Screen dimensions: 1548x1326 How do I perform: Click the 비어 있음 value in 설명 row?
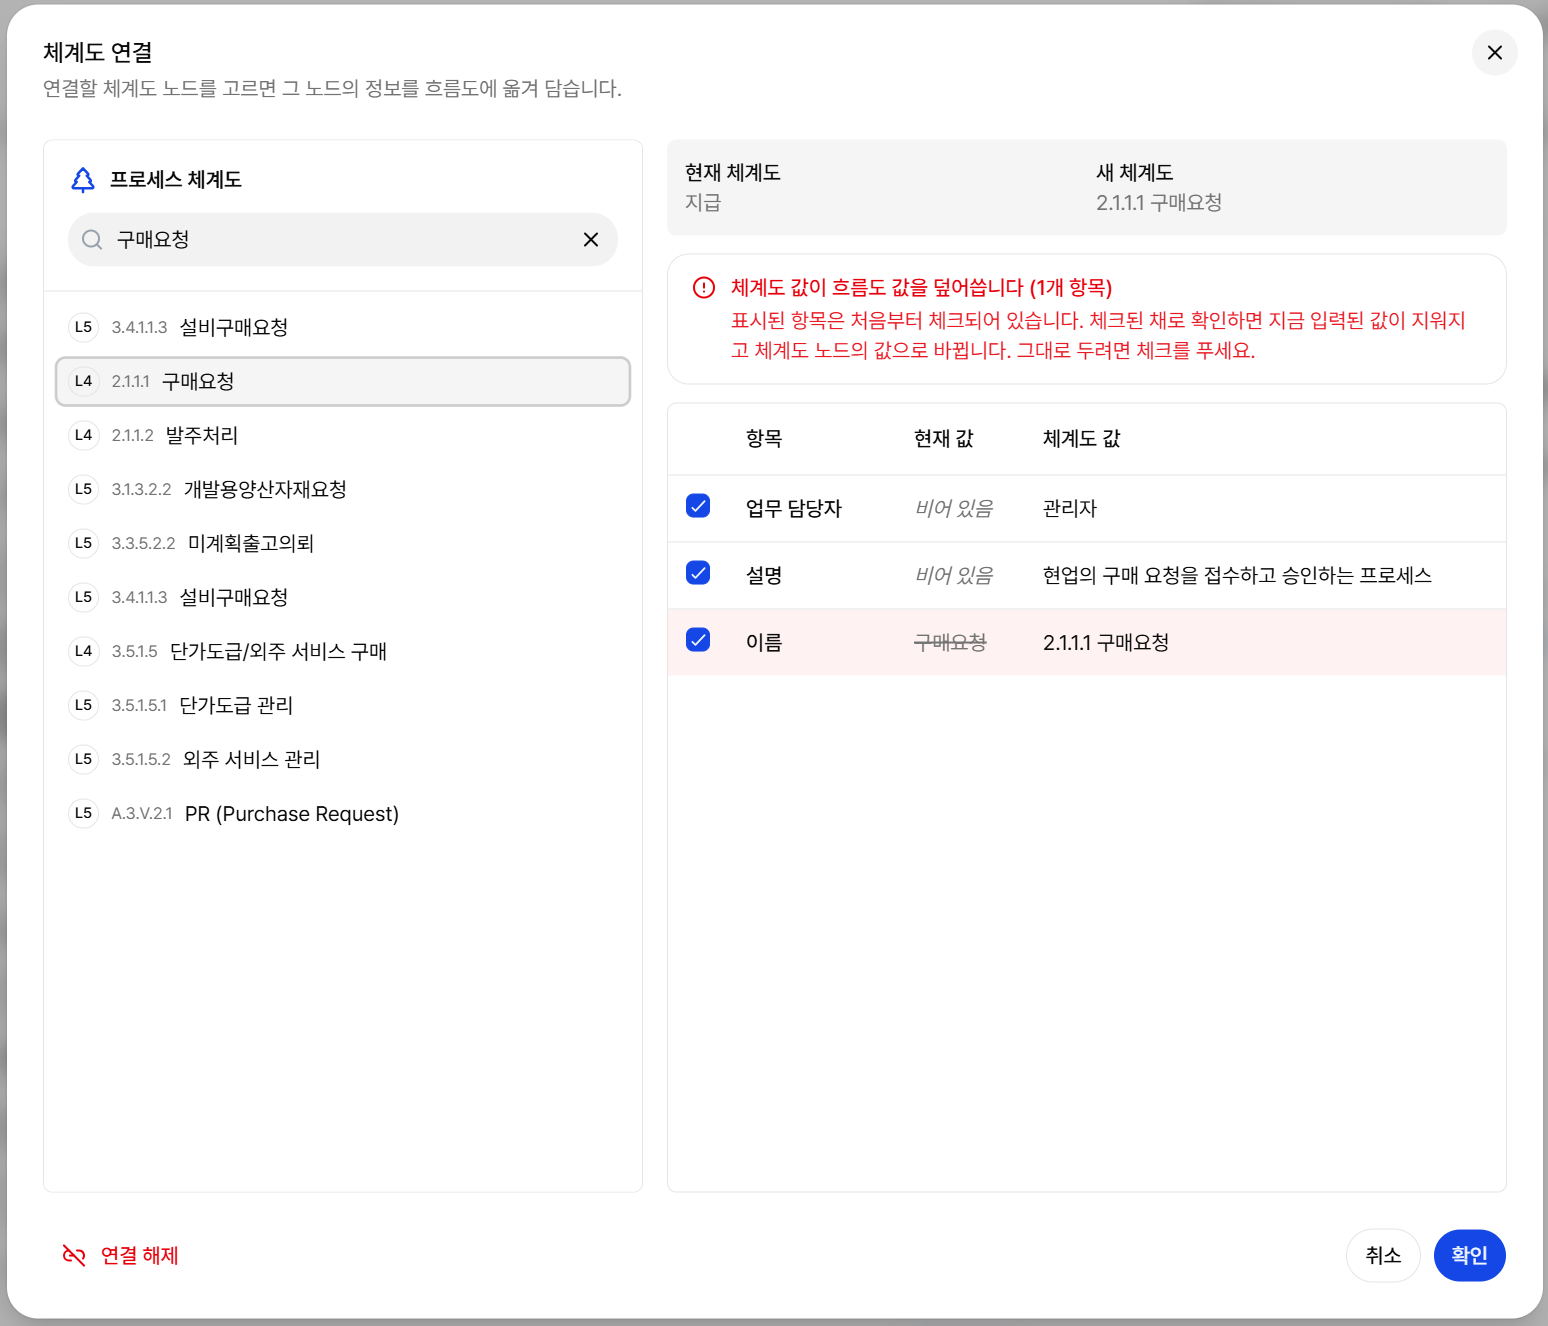954,575
